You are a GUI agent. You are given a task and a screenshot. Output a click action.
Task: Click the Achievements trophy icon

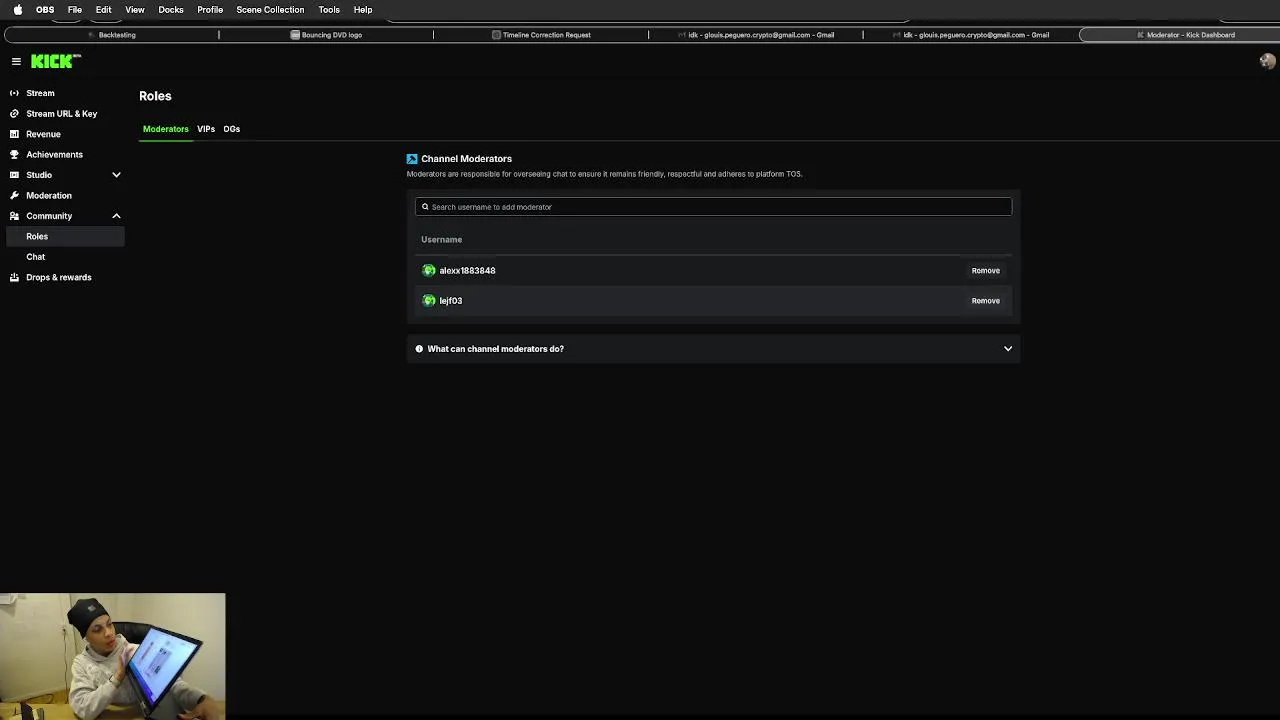point(14,155)
